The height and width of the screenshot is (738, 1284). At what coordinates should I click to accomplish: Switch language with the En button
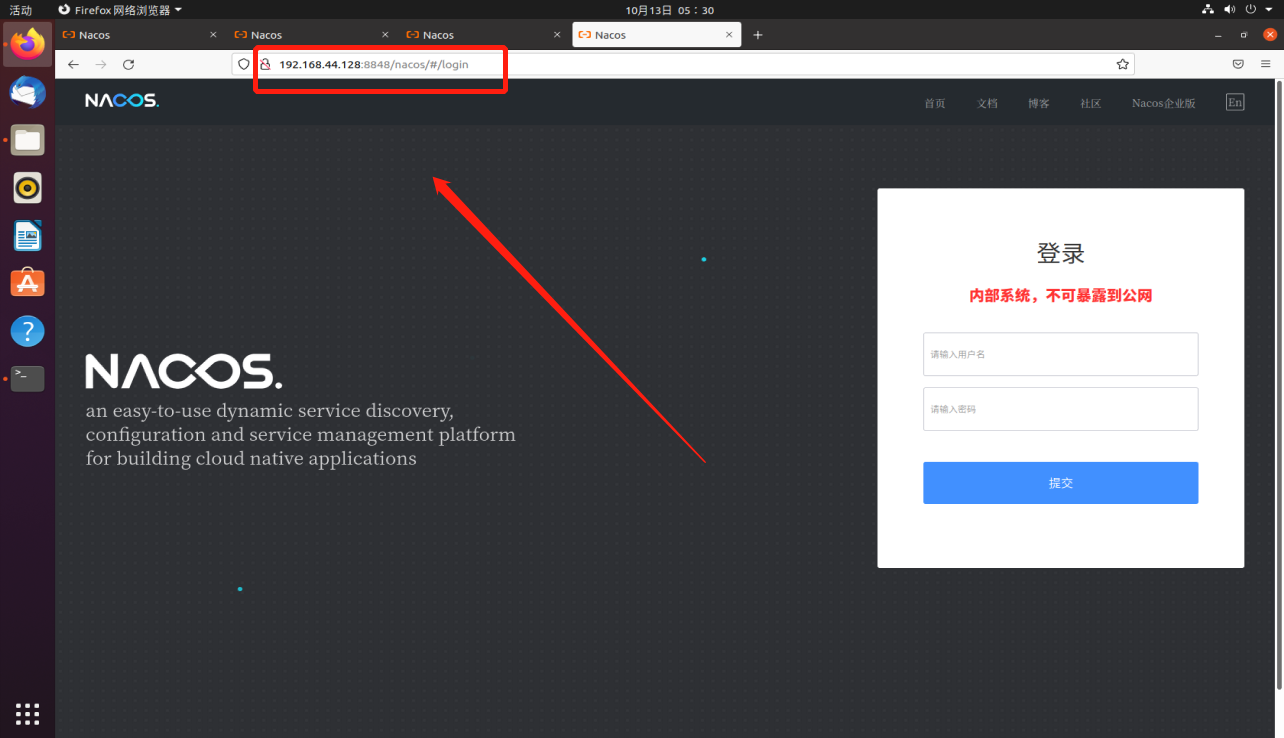1235,102
